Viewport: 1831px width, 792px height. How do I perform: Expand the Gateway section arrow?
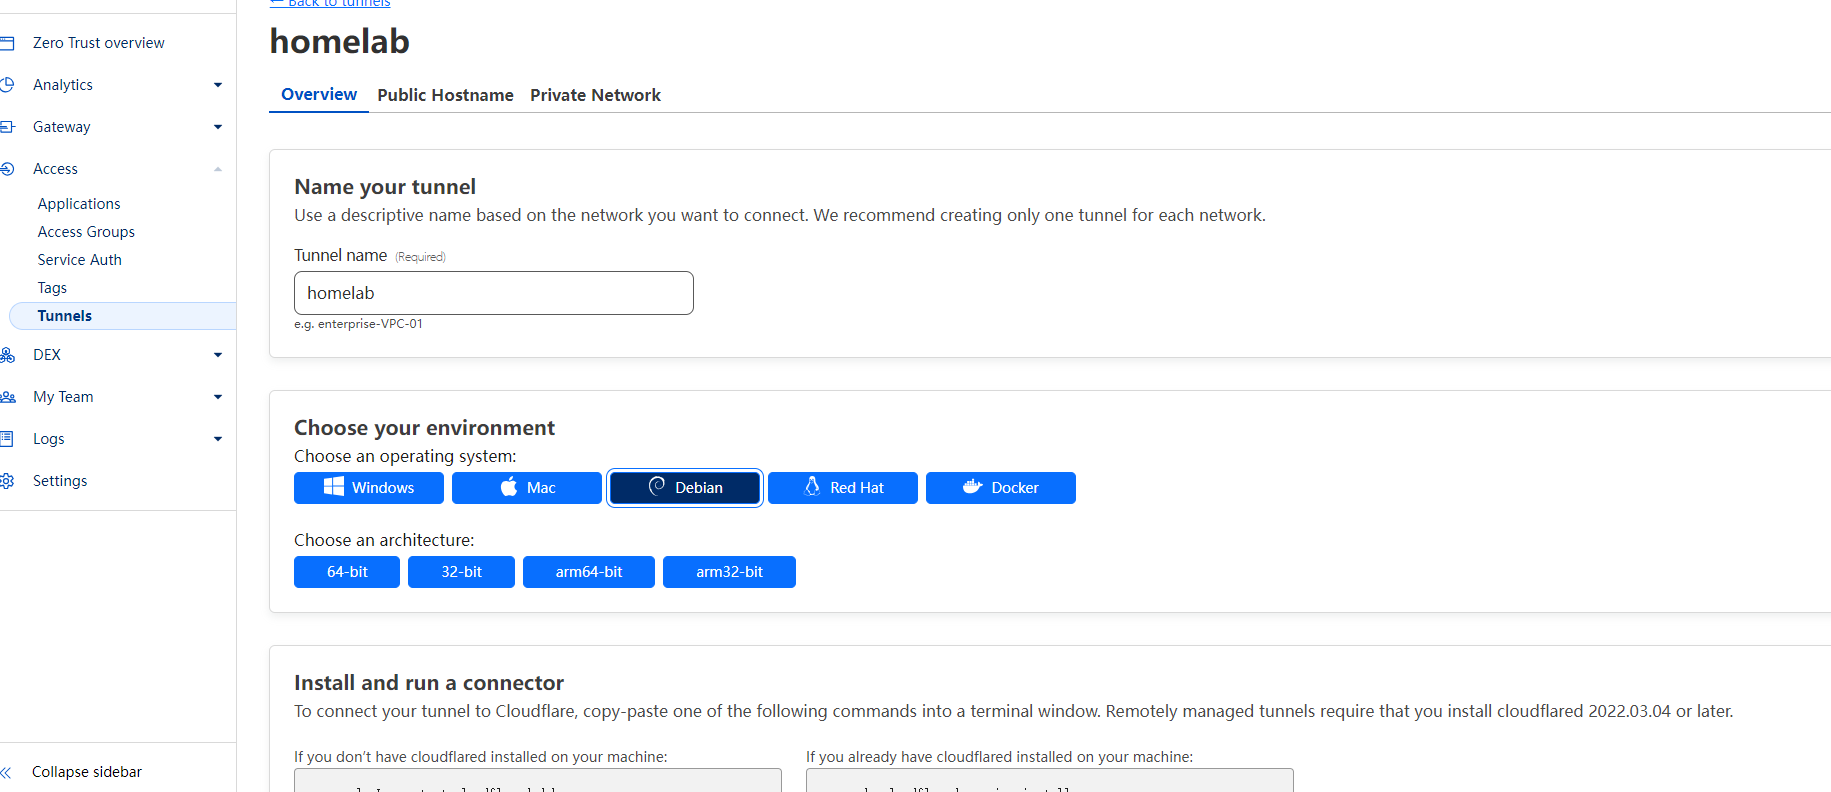218,127
